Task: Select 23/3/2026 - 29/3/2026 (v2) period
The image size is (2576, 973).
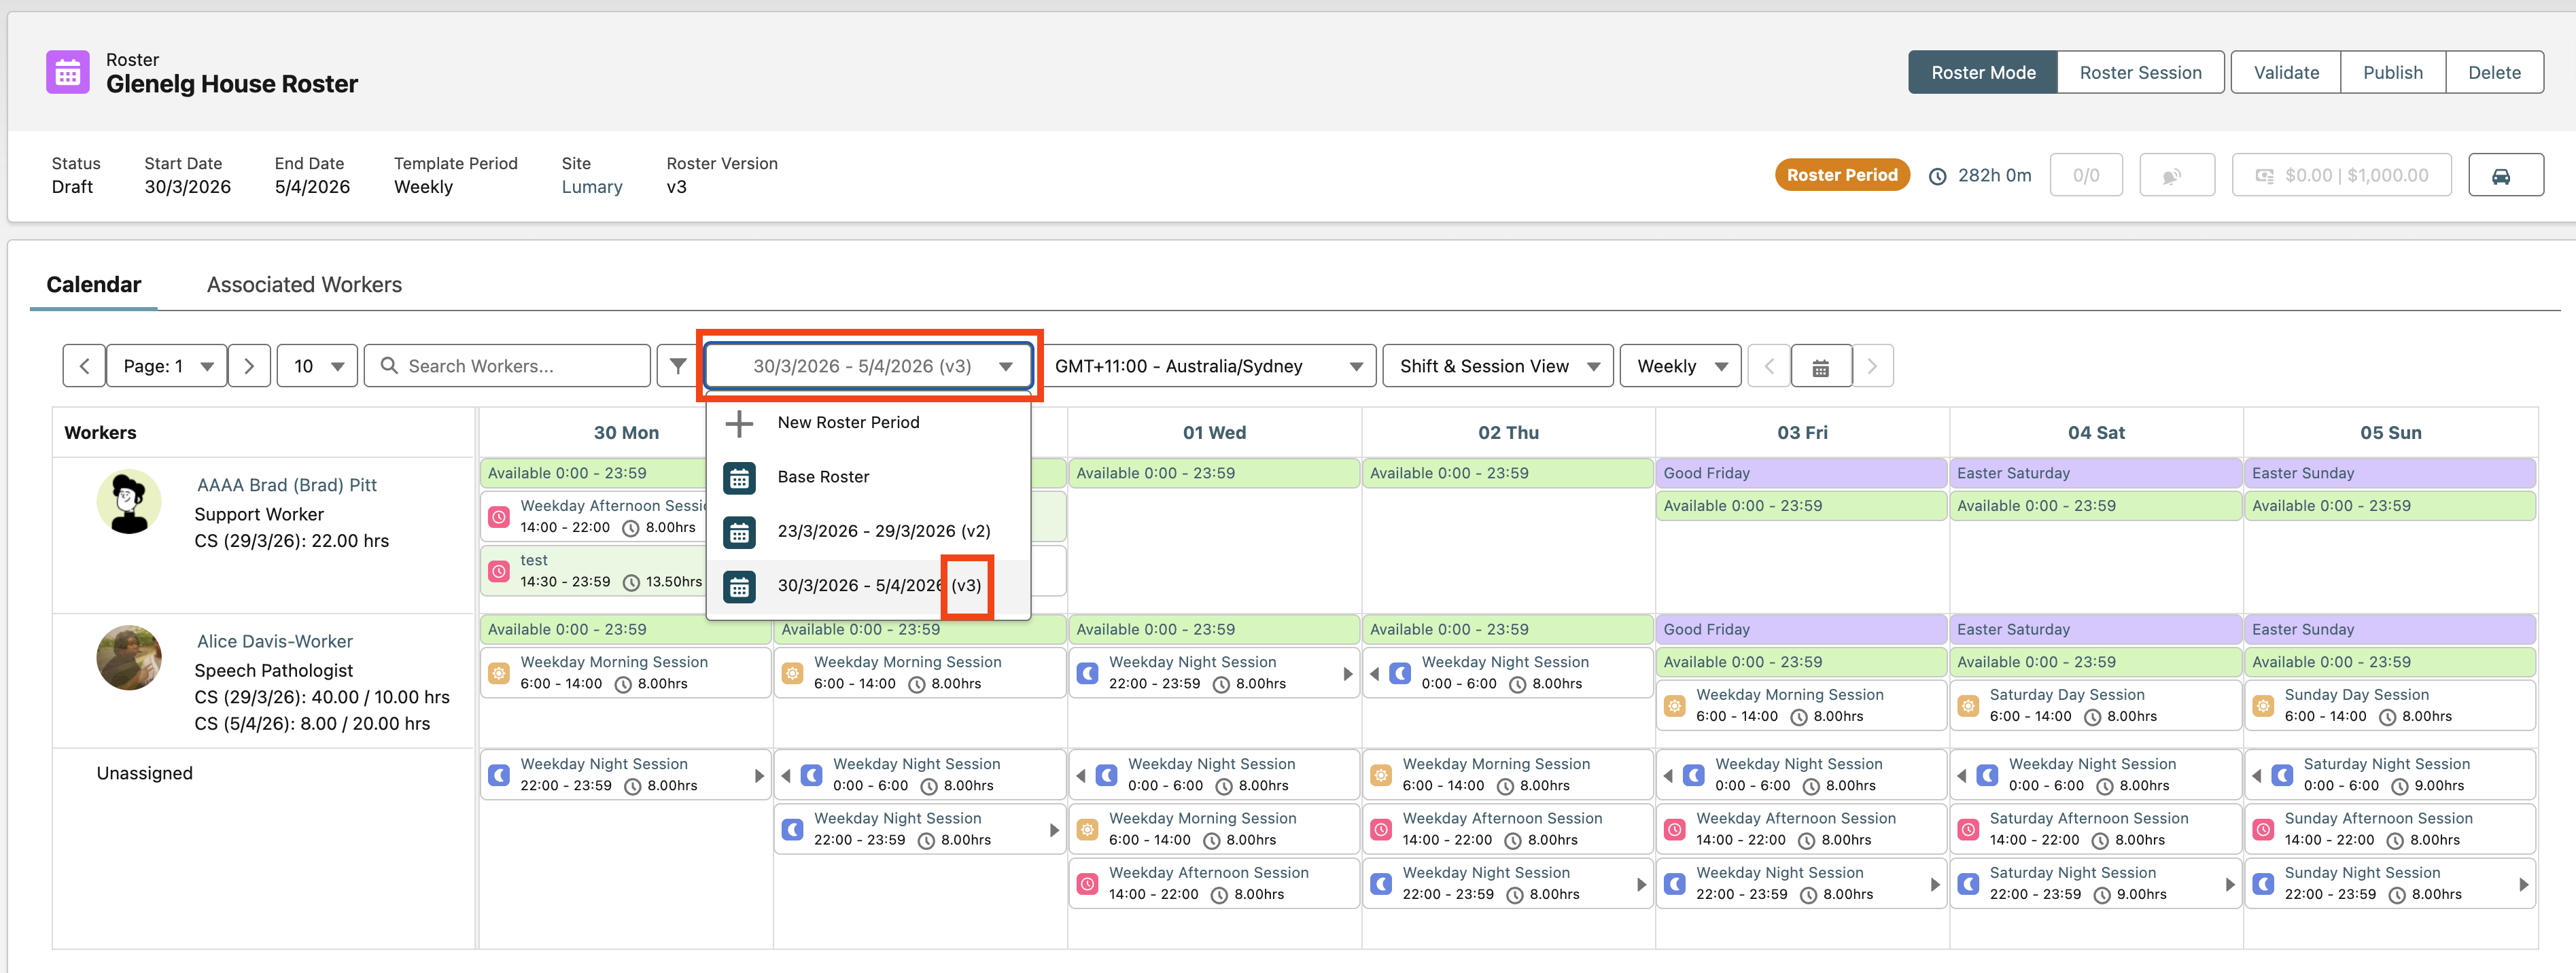Action: tap(883, 532)
